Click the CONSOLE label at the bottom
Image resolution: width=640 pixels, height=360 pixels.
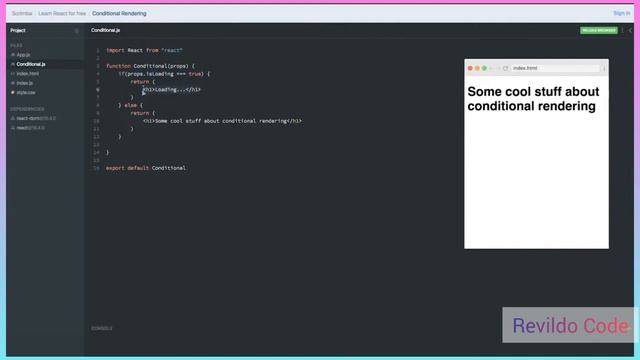point(102,328)
